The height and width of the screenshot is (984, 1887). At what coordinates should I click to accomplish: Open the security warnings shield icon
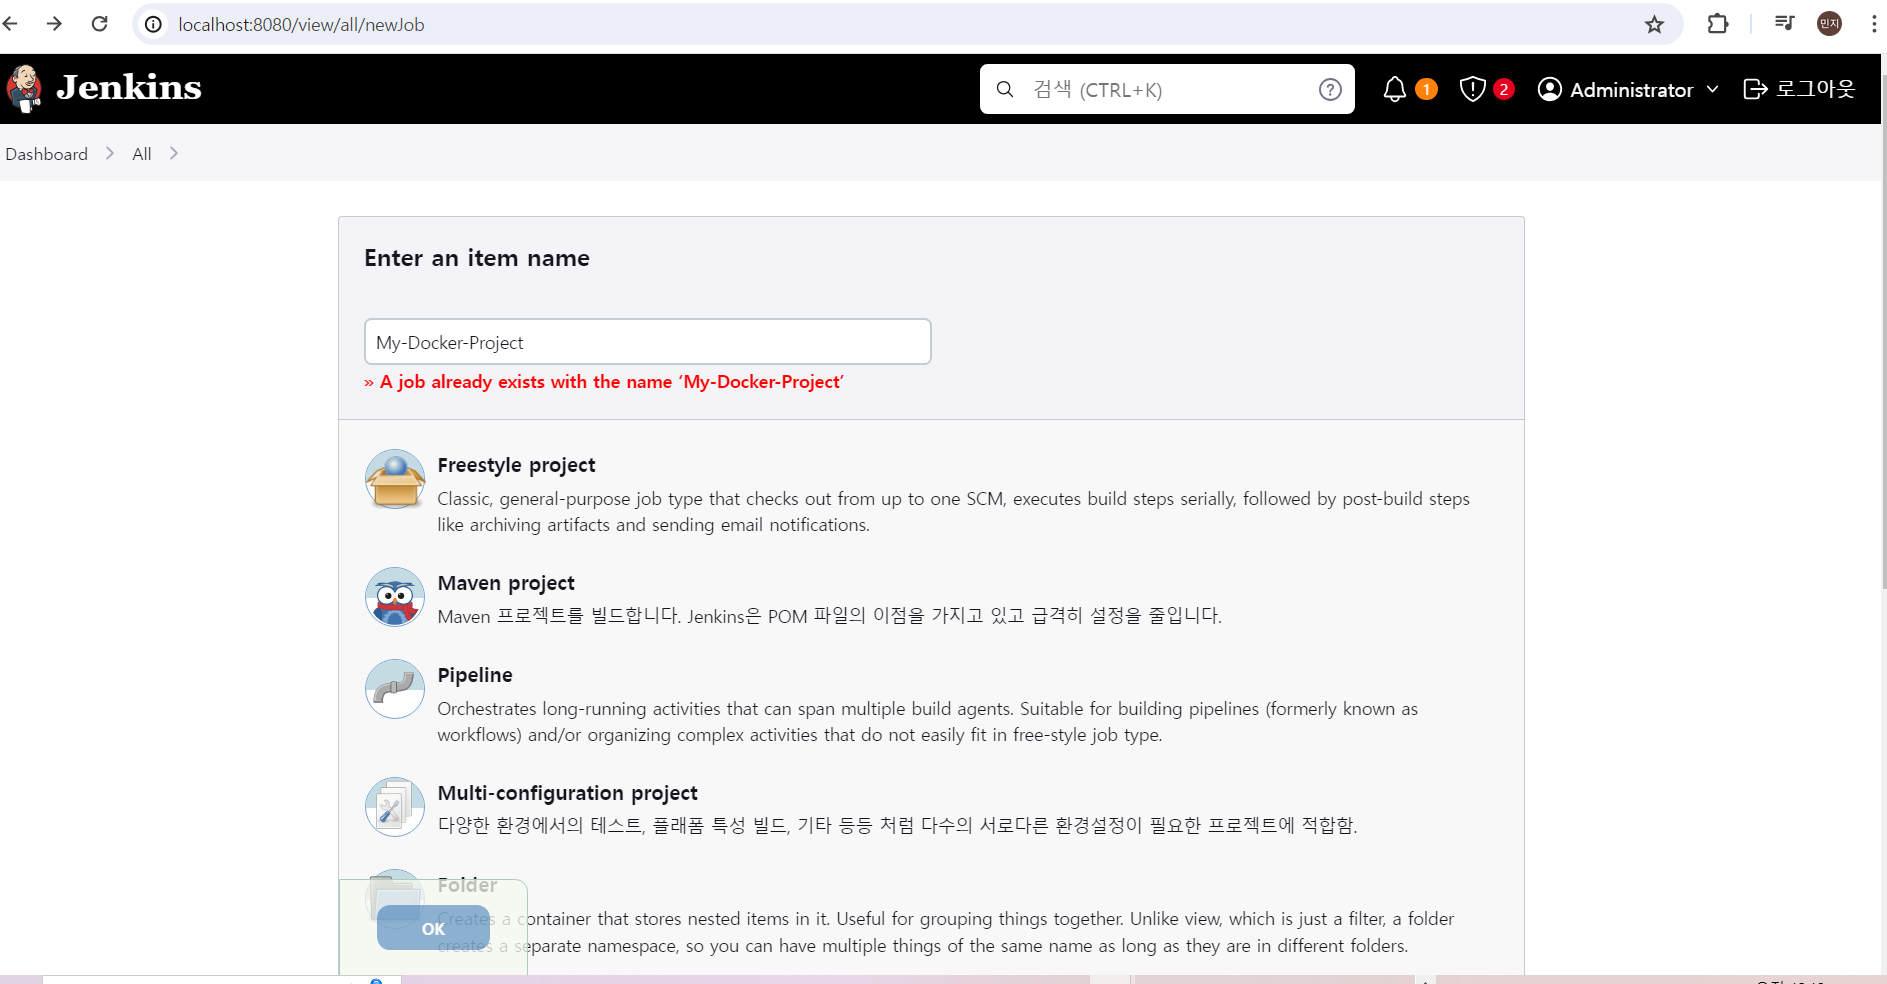tap(1472, 89)
